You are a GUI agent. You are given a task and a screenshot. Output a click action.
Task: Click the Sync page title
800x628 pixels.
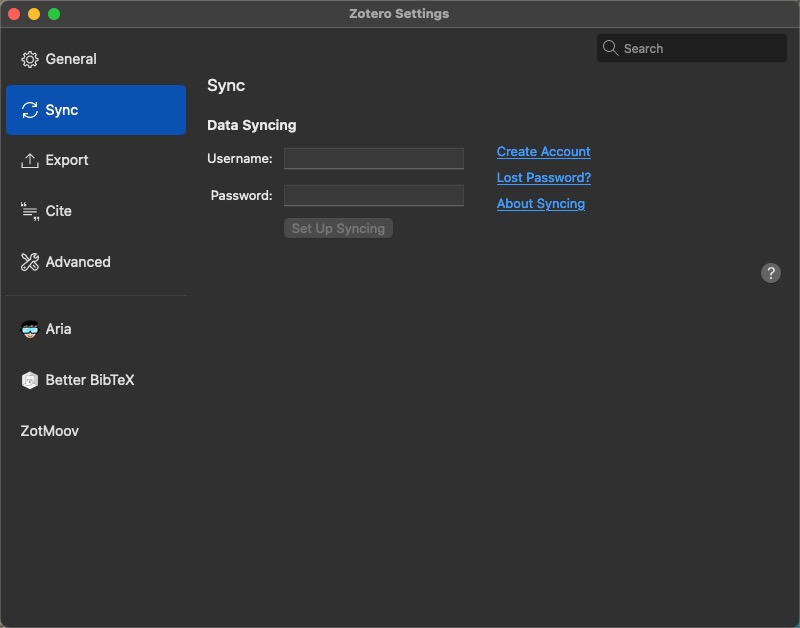coord(226,86)
